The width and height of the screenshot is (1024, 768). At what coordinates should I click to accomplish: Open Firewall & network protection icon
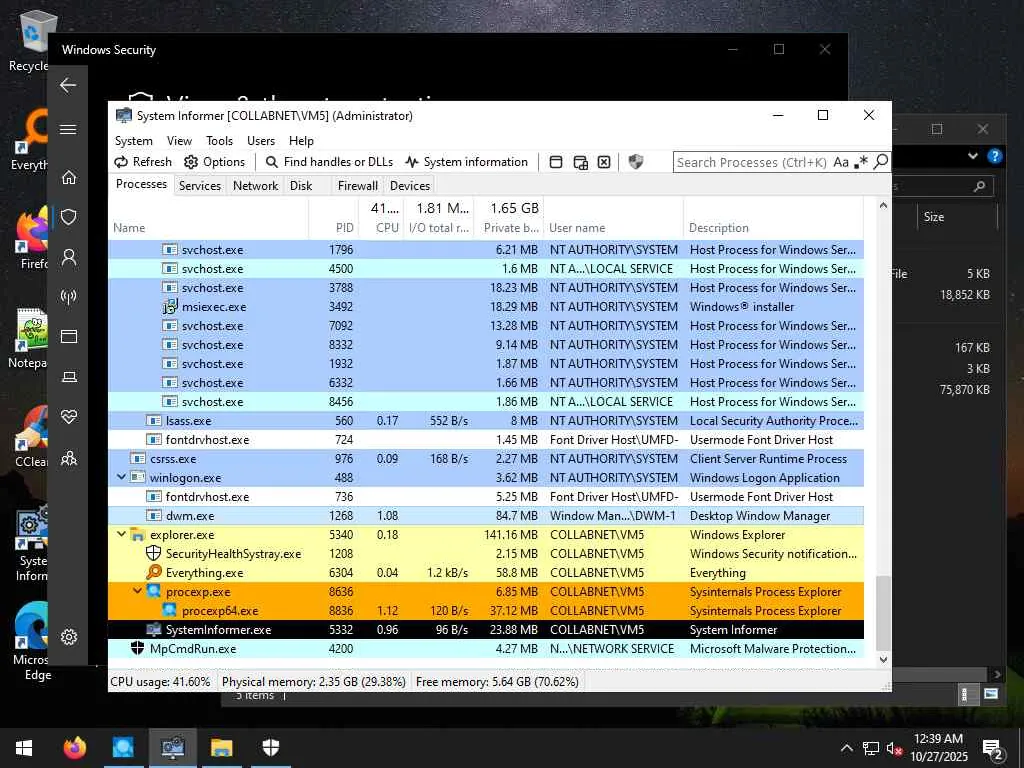pyautogui.click(x=69, y=296)
